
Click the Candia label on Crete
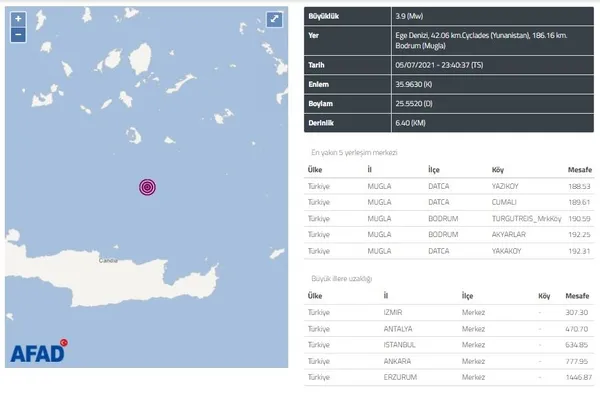click(108, 261)
